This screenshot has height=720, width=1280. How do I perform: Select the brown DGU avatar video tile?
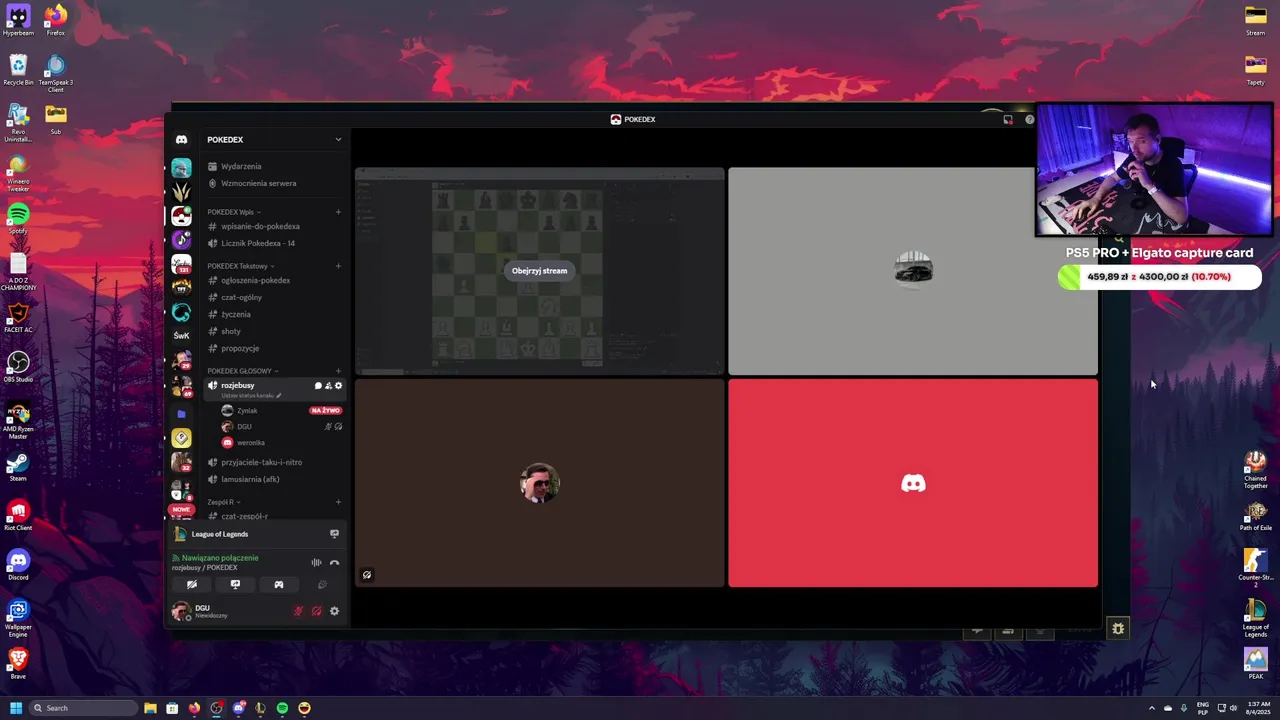(x=540, y=483)
